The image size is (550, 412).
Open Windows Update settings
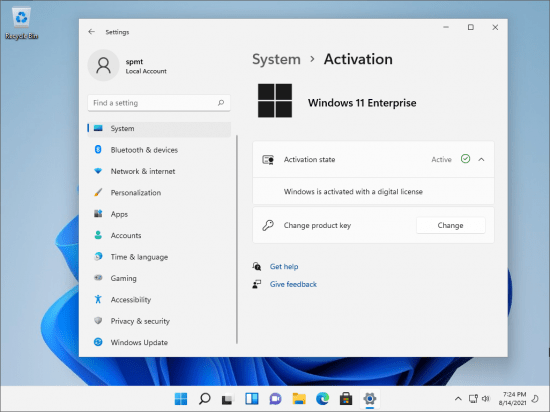[159, 342]
